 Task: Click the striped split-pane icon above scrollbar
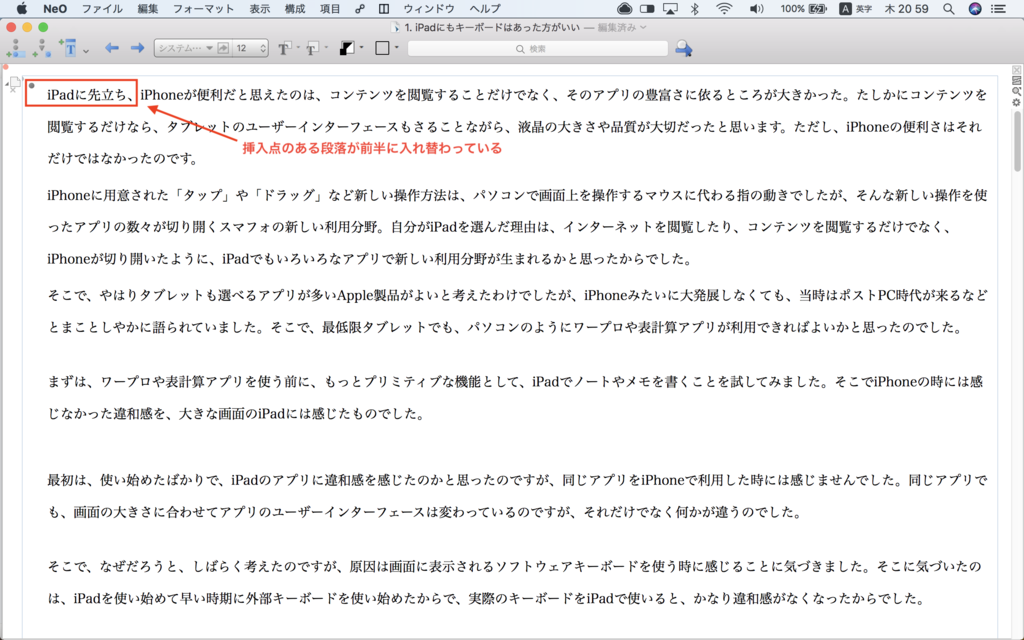click(x=1016, y=81)
